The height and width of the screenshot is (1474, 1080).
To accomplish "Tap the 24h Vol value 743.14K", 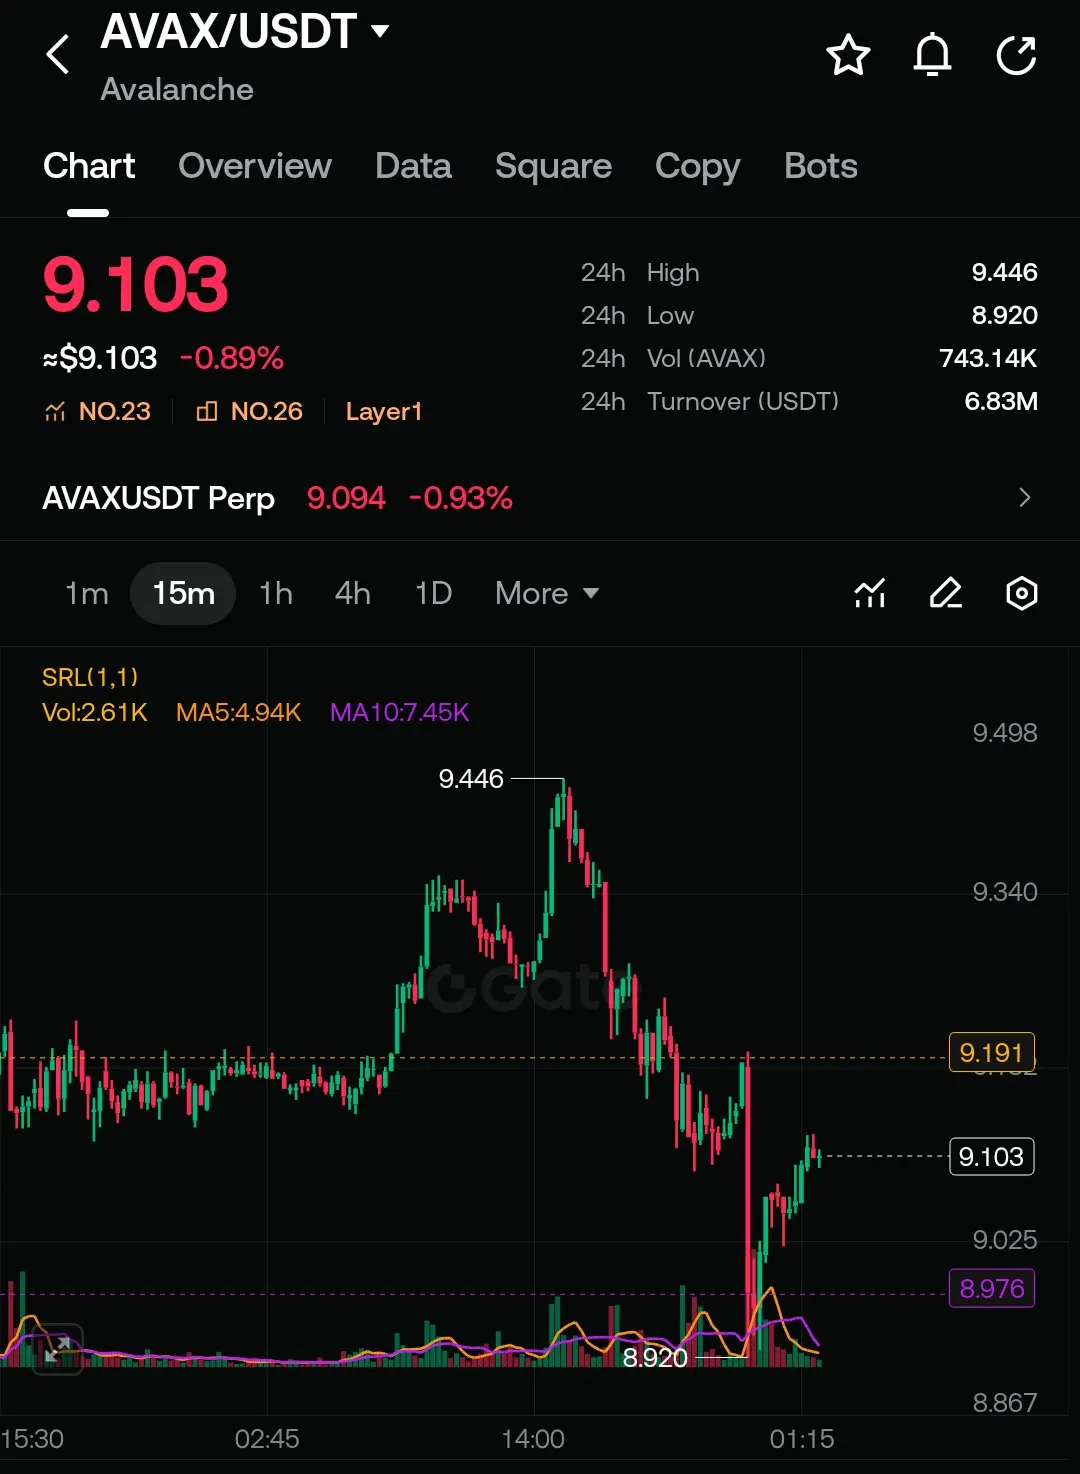I will click(988, 358).
